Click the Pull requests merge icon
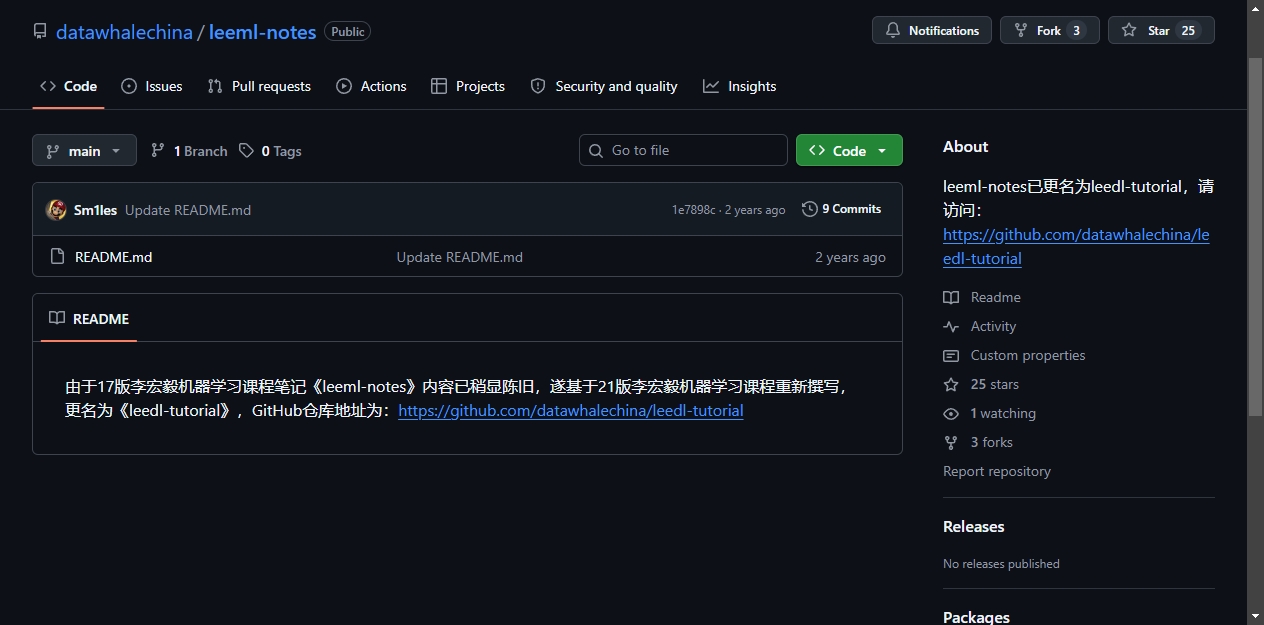 (x=215, y=86)
